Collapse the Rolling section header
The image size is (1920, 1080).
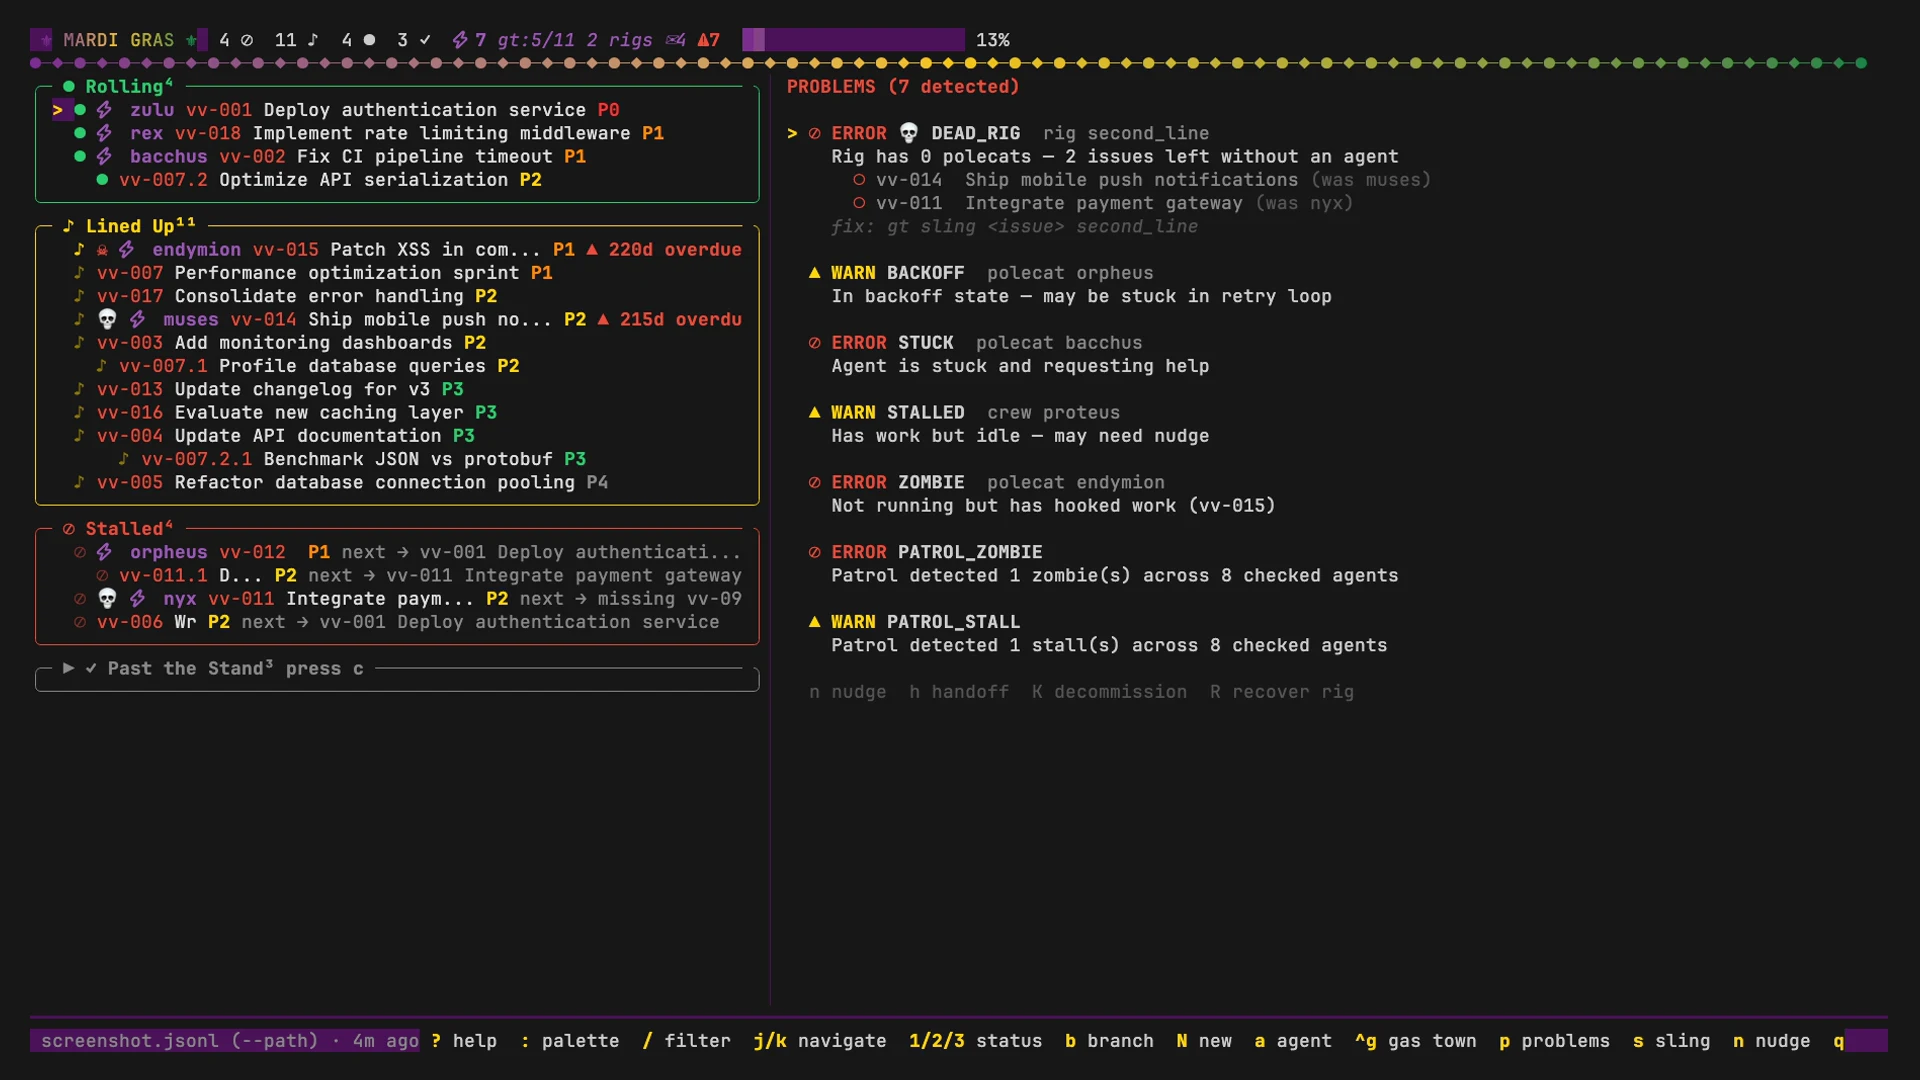tap(118, 87)
